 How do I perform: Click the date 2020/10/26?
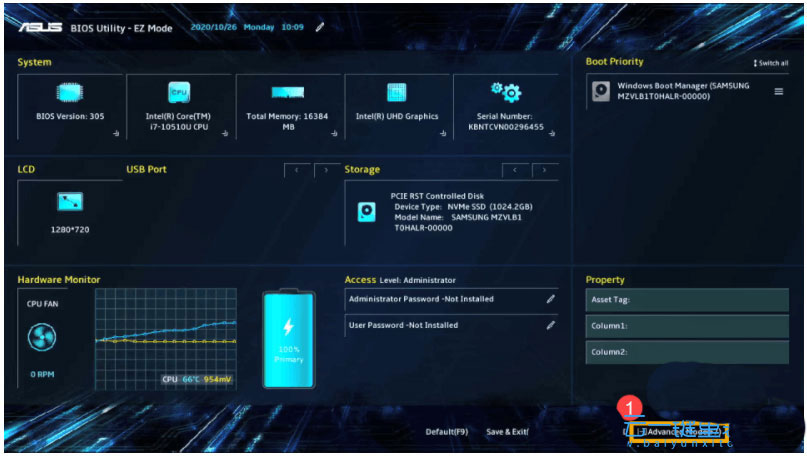pos(214,27)
